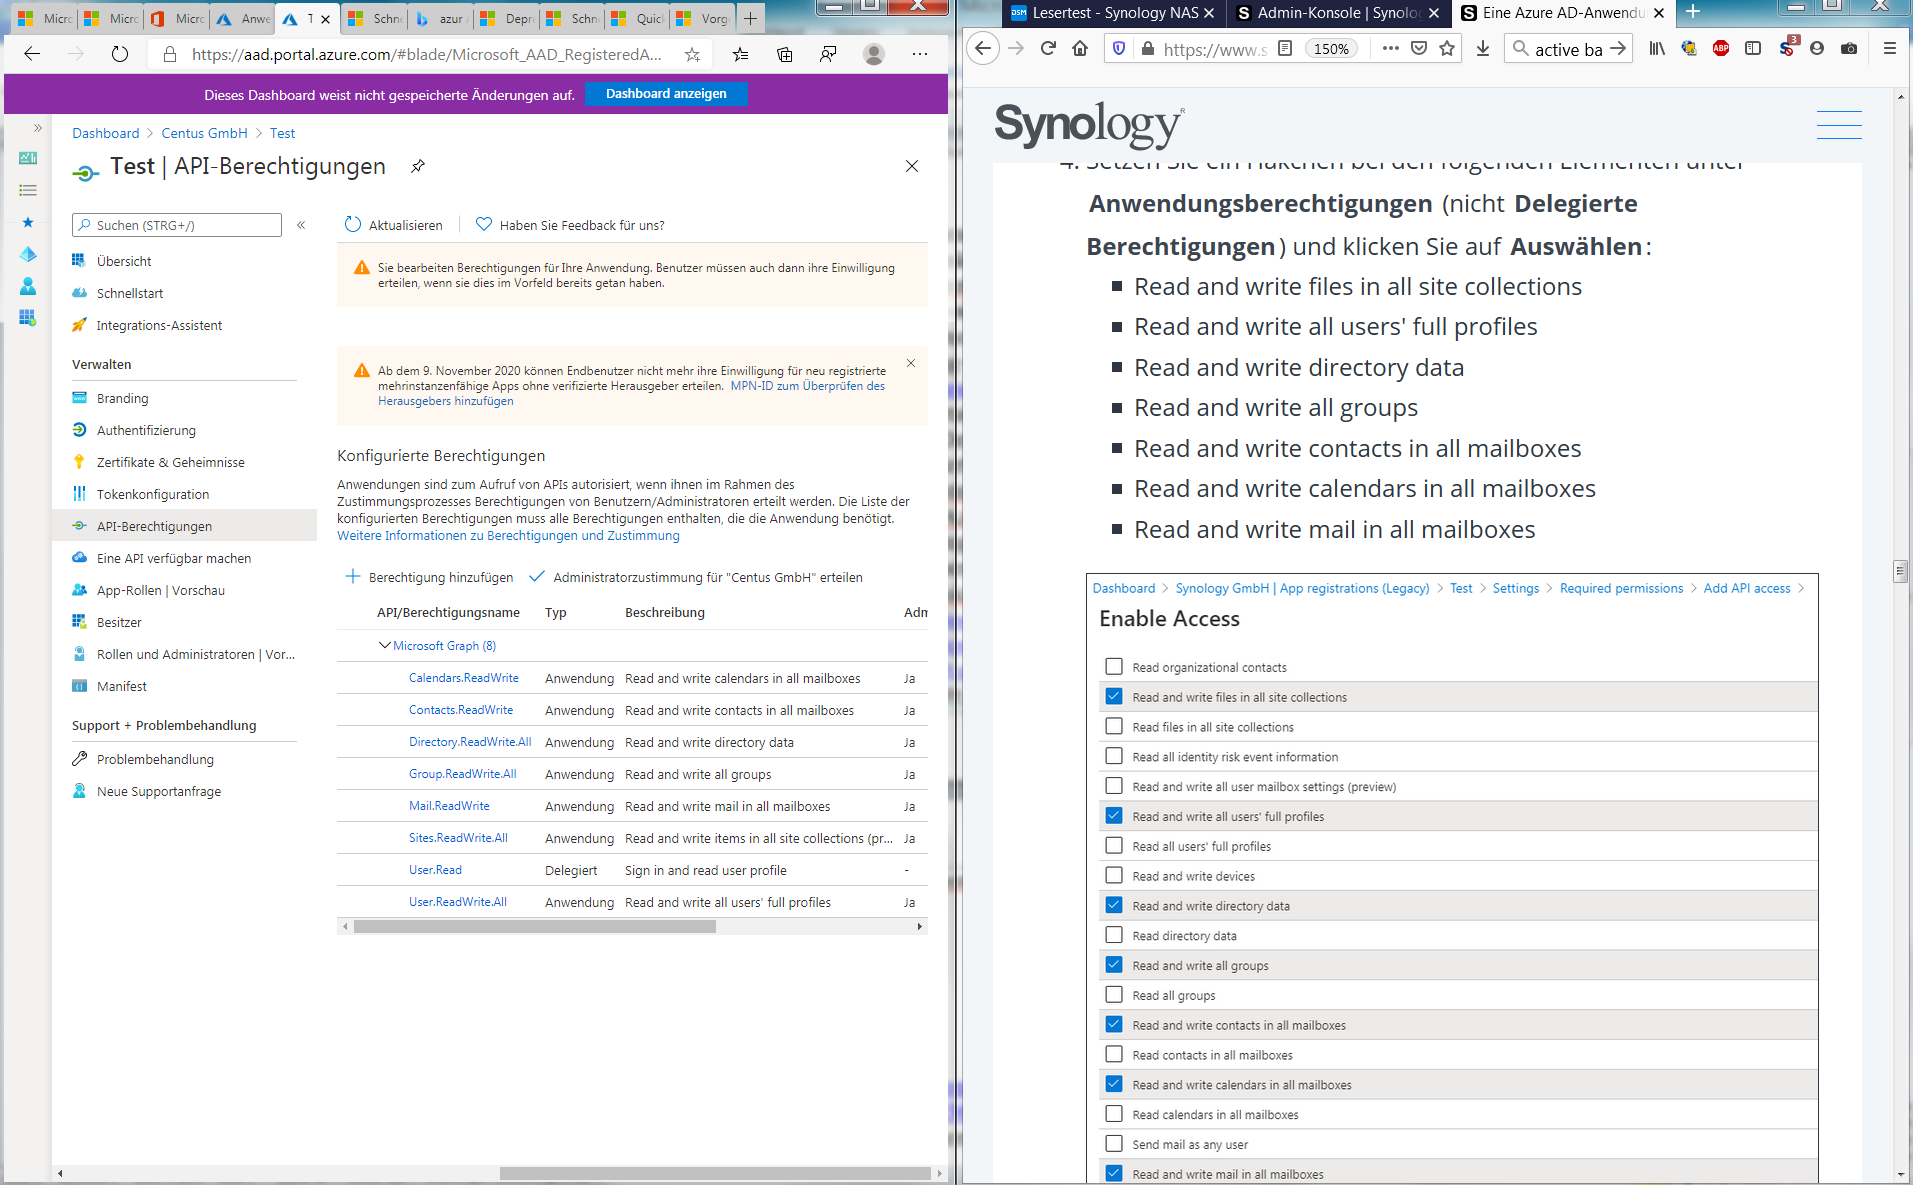1913x1185 pixels.
Task: Open Tokenkonfiguration menu item
Action: pos(153,494)
